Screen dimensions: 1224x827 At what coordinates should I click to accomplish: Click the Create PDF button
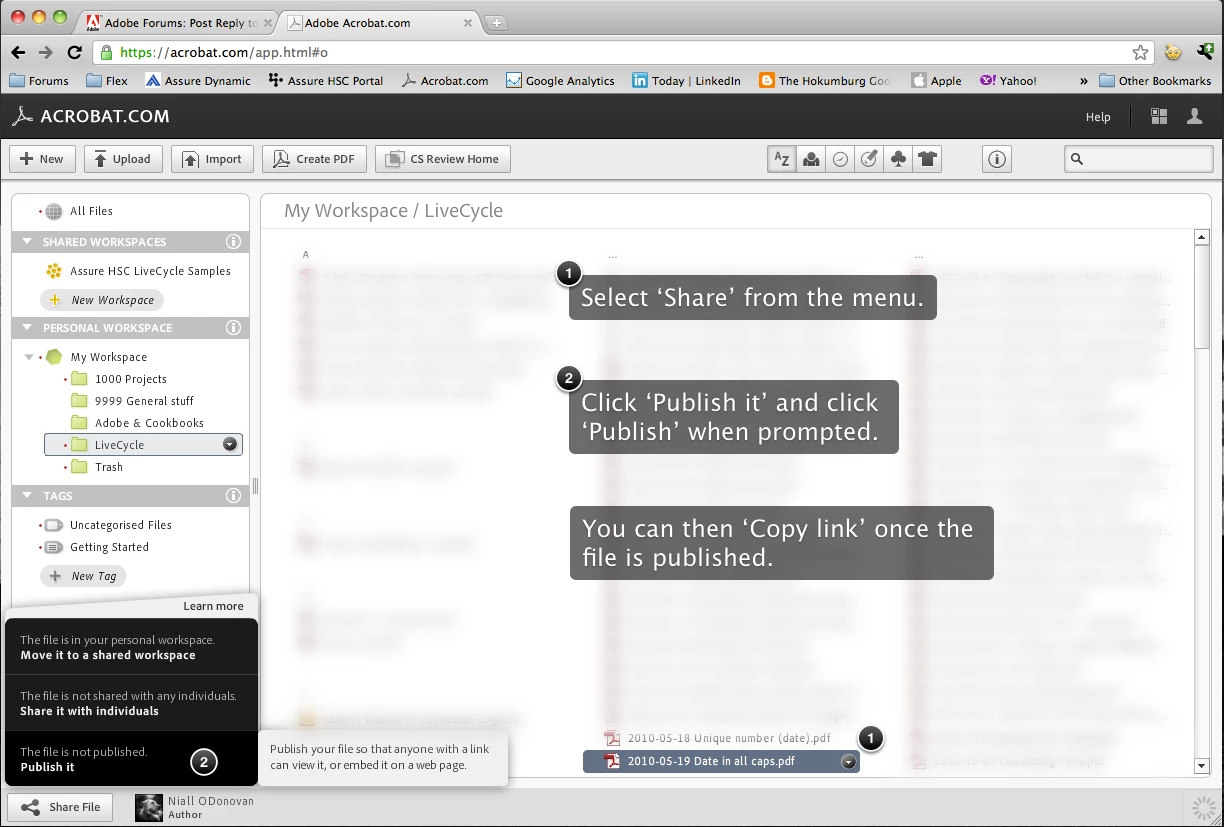pyautogui.click(x=314, y=159)
